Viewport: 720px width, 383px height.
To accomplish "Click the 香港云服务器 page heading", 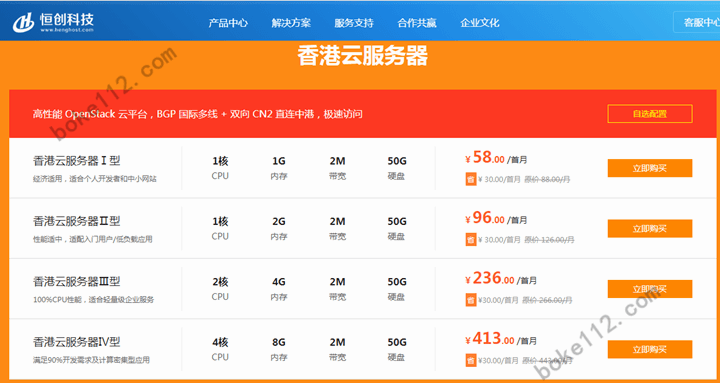I will point(362,56).
